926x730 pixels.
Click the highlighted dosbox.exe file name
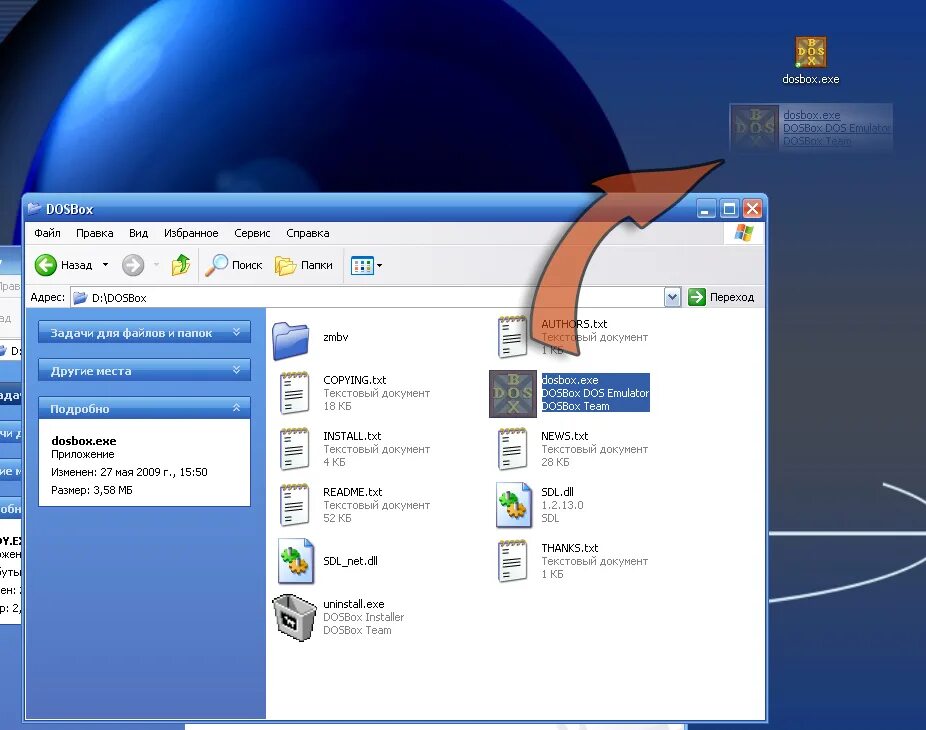coord(570,380)
